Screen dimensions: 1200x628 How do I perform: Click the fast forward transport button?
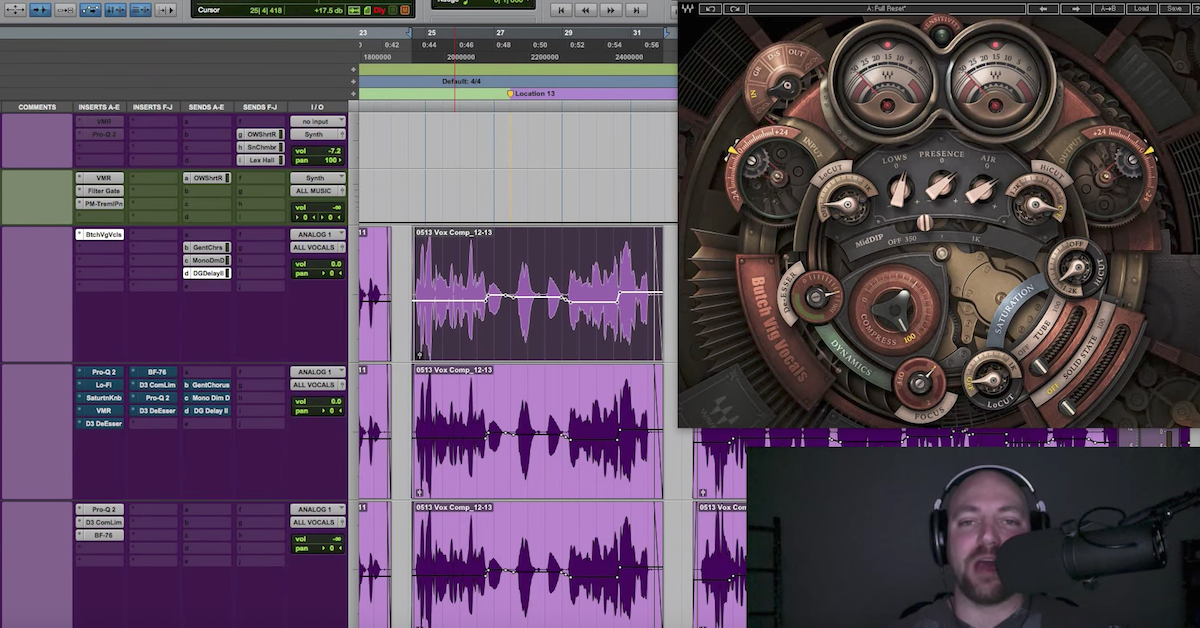[611, 10]
